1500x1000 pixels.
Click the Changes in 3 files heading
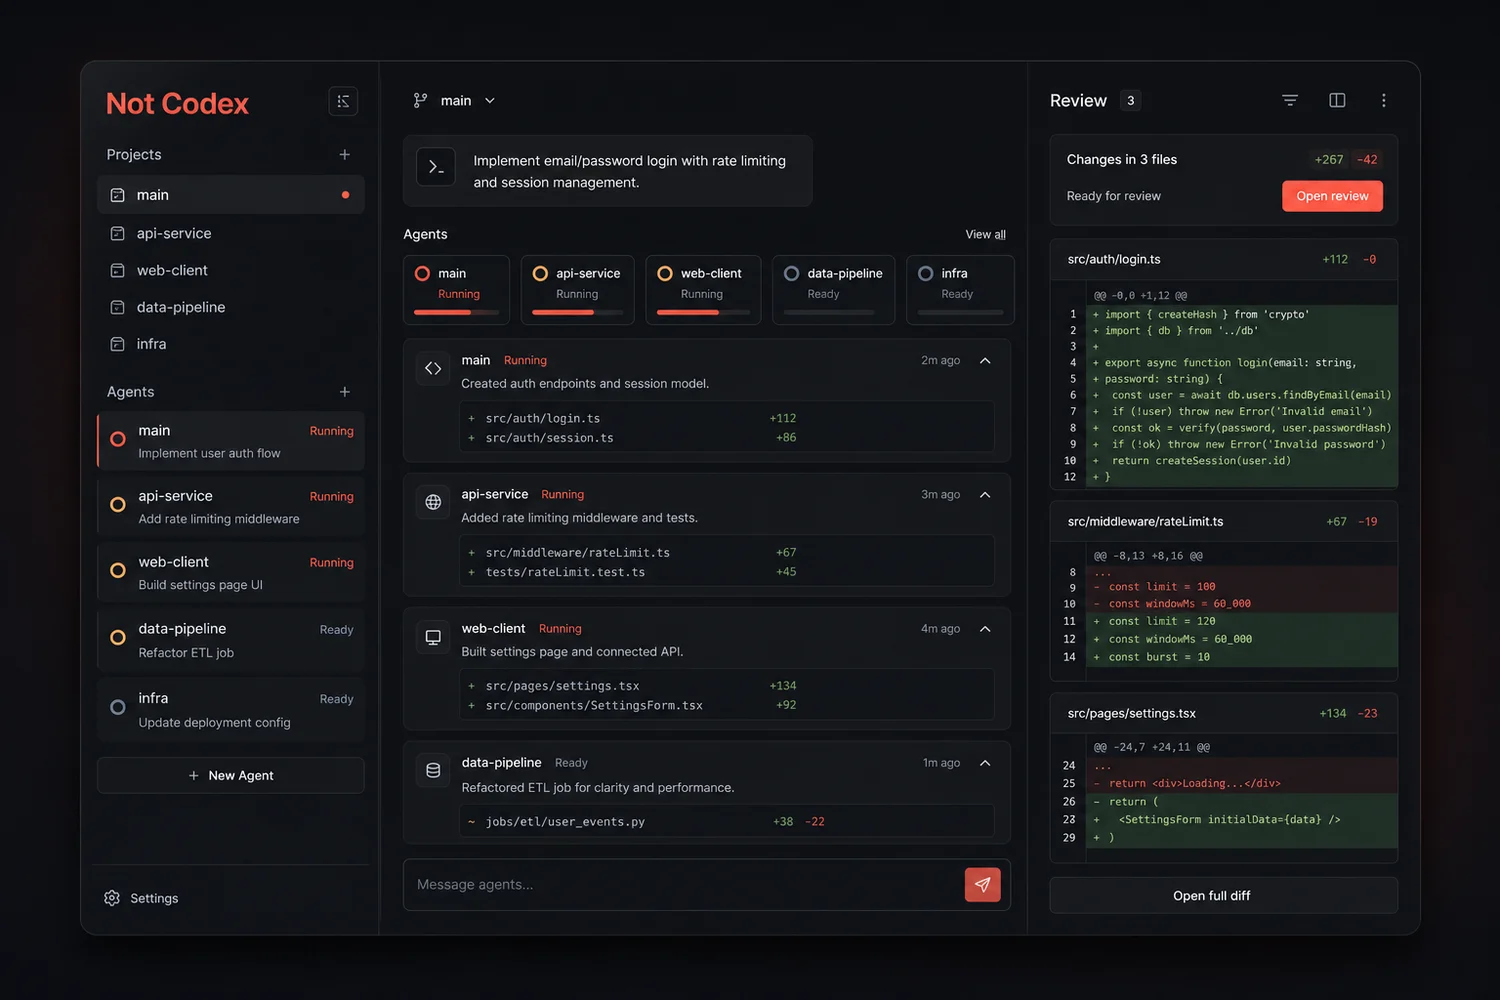1121,160
